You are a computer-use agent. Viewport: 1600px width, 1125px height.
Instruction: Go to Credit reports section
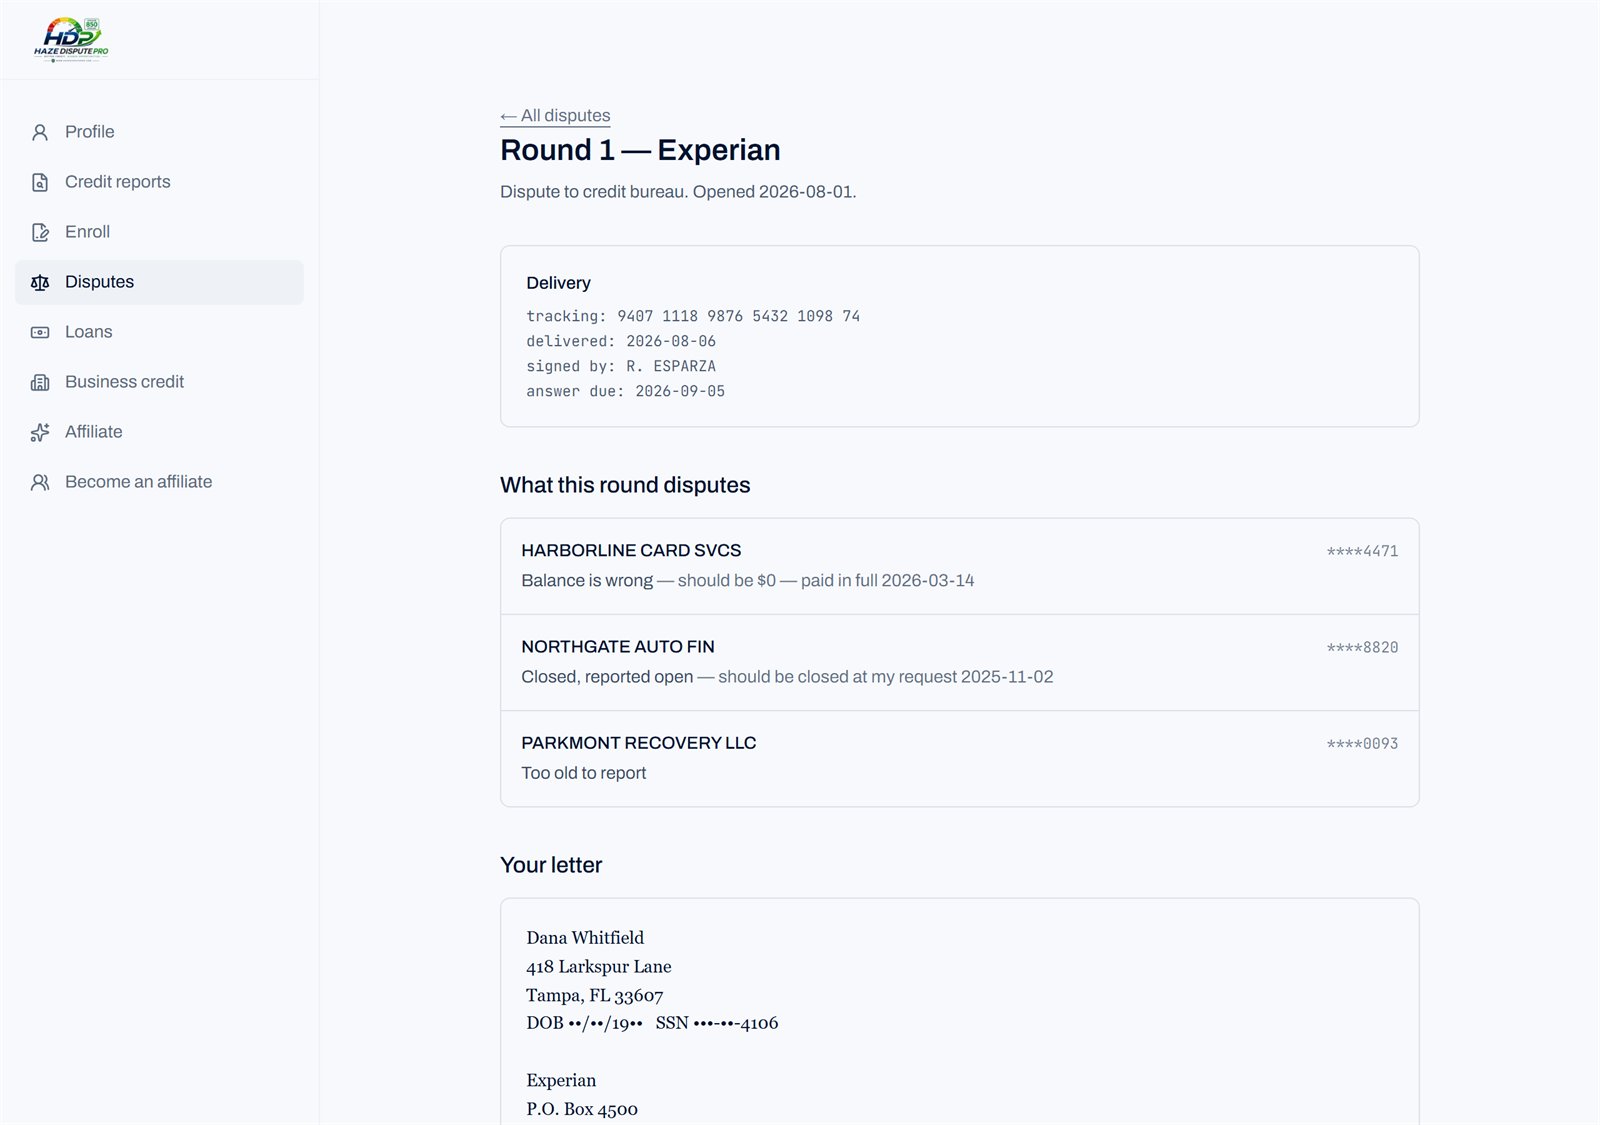point(159,182)
